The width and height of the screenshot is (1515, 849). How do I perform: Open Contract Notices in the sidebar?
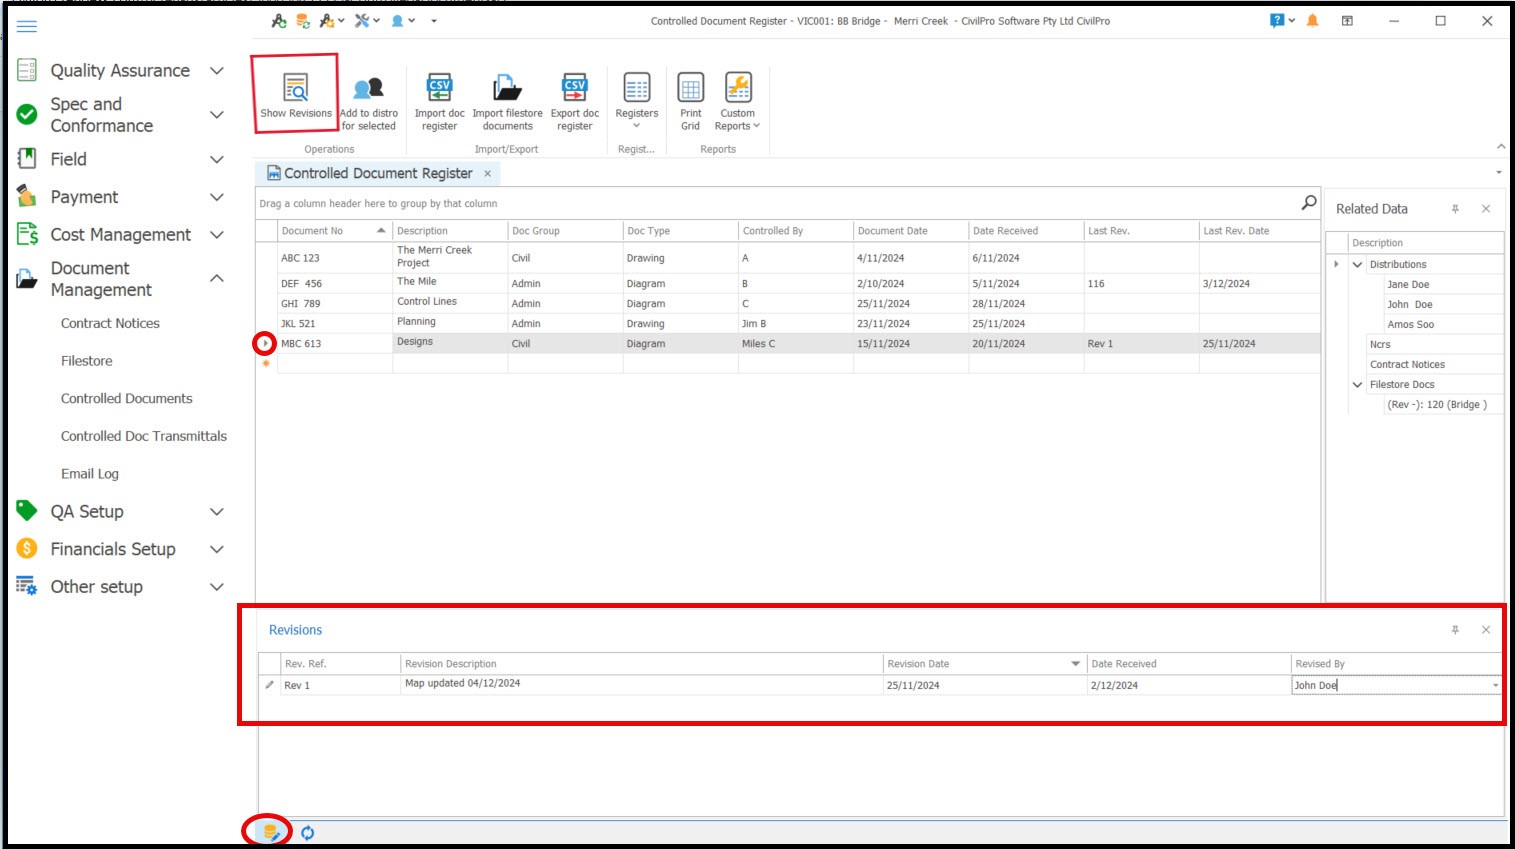(110, 324)
